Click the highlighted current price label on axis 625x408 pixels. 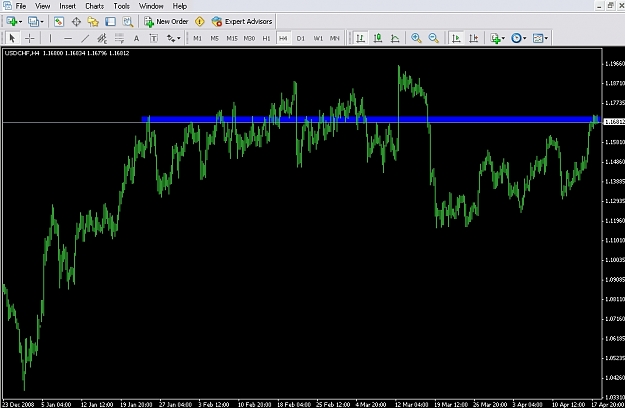click(x=614, y=122)
